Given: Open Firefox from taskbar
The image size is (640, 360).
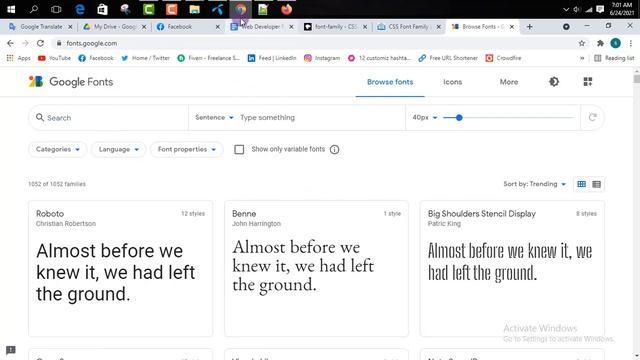Looking at the screenshot, I should coord(287,9).
